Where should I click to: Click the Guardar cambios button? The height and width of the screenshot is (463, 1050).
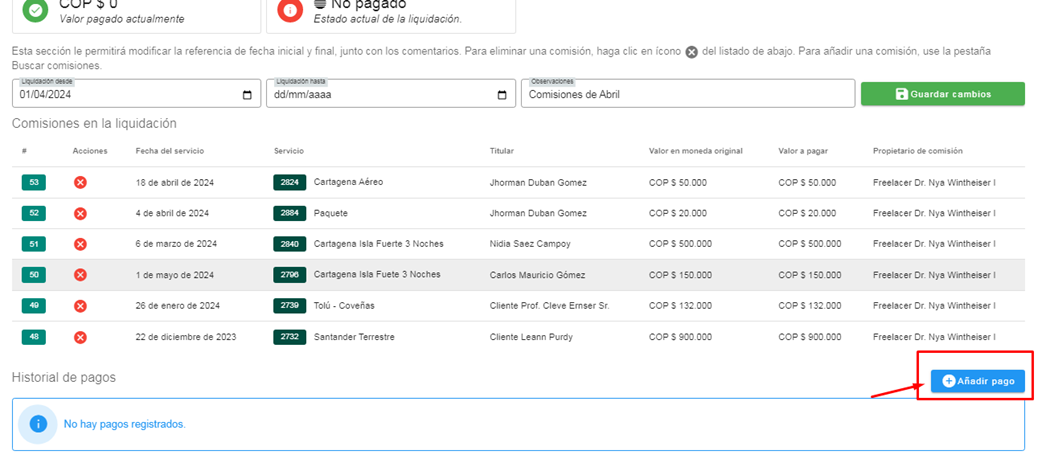pyautogui.click(x=942, y=94)
